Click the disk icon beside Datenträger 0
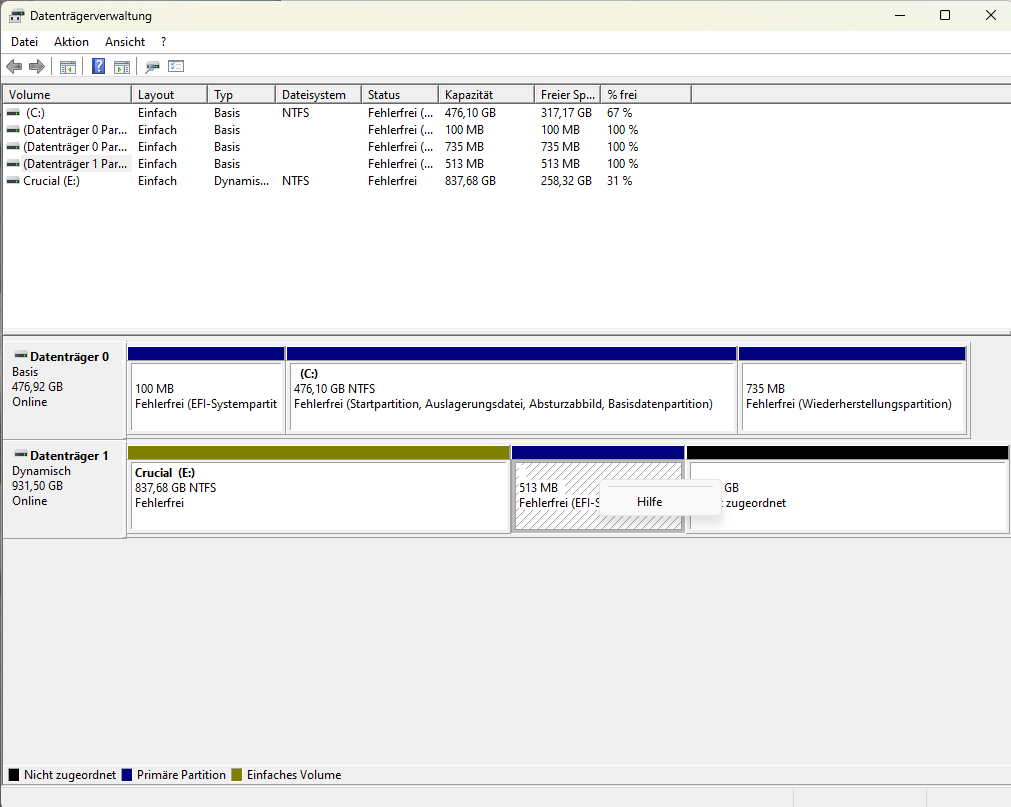This screenshot has height=807, width=1011. click(x=21, y=356)
